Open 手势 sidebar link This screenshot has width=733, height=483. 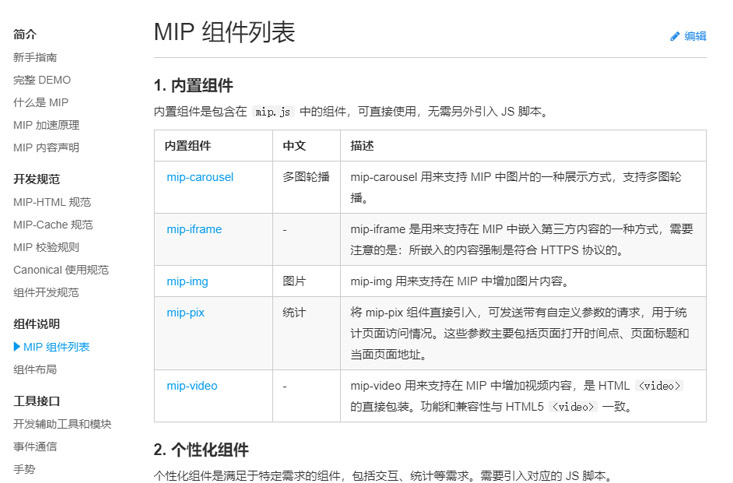click(x=24, y=469)
